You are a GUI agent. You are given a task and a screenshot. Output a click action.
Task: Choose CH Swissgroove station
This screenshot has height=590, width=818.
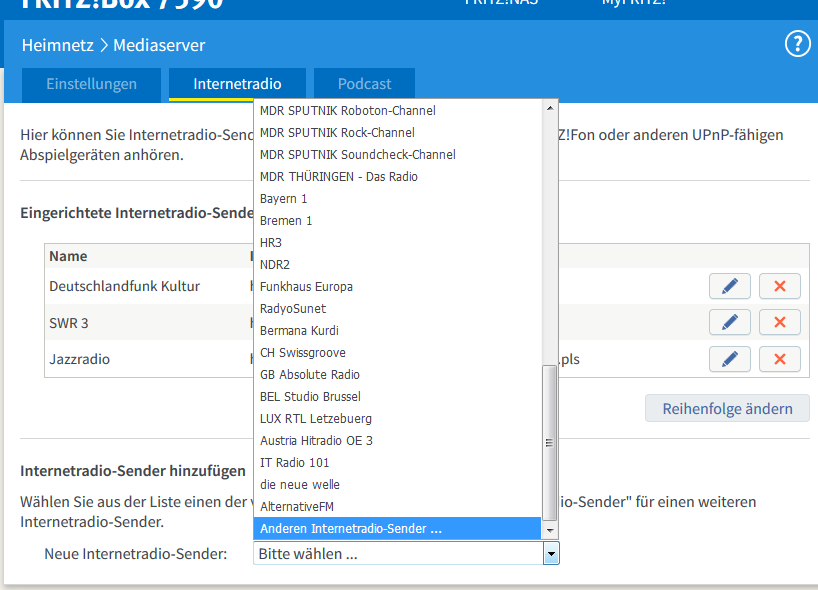click(398, 352)
